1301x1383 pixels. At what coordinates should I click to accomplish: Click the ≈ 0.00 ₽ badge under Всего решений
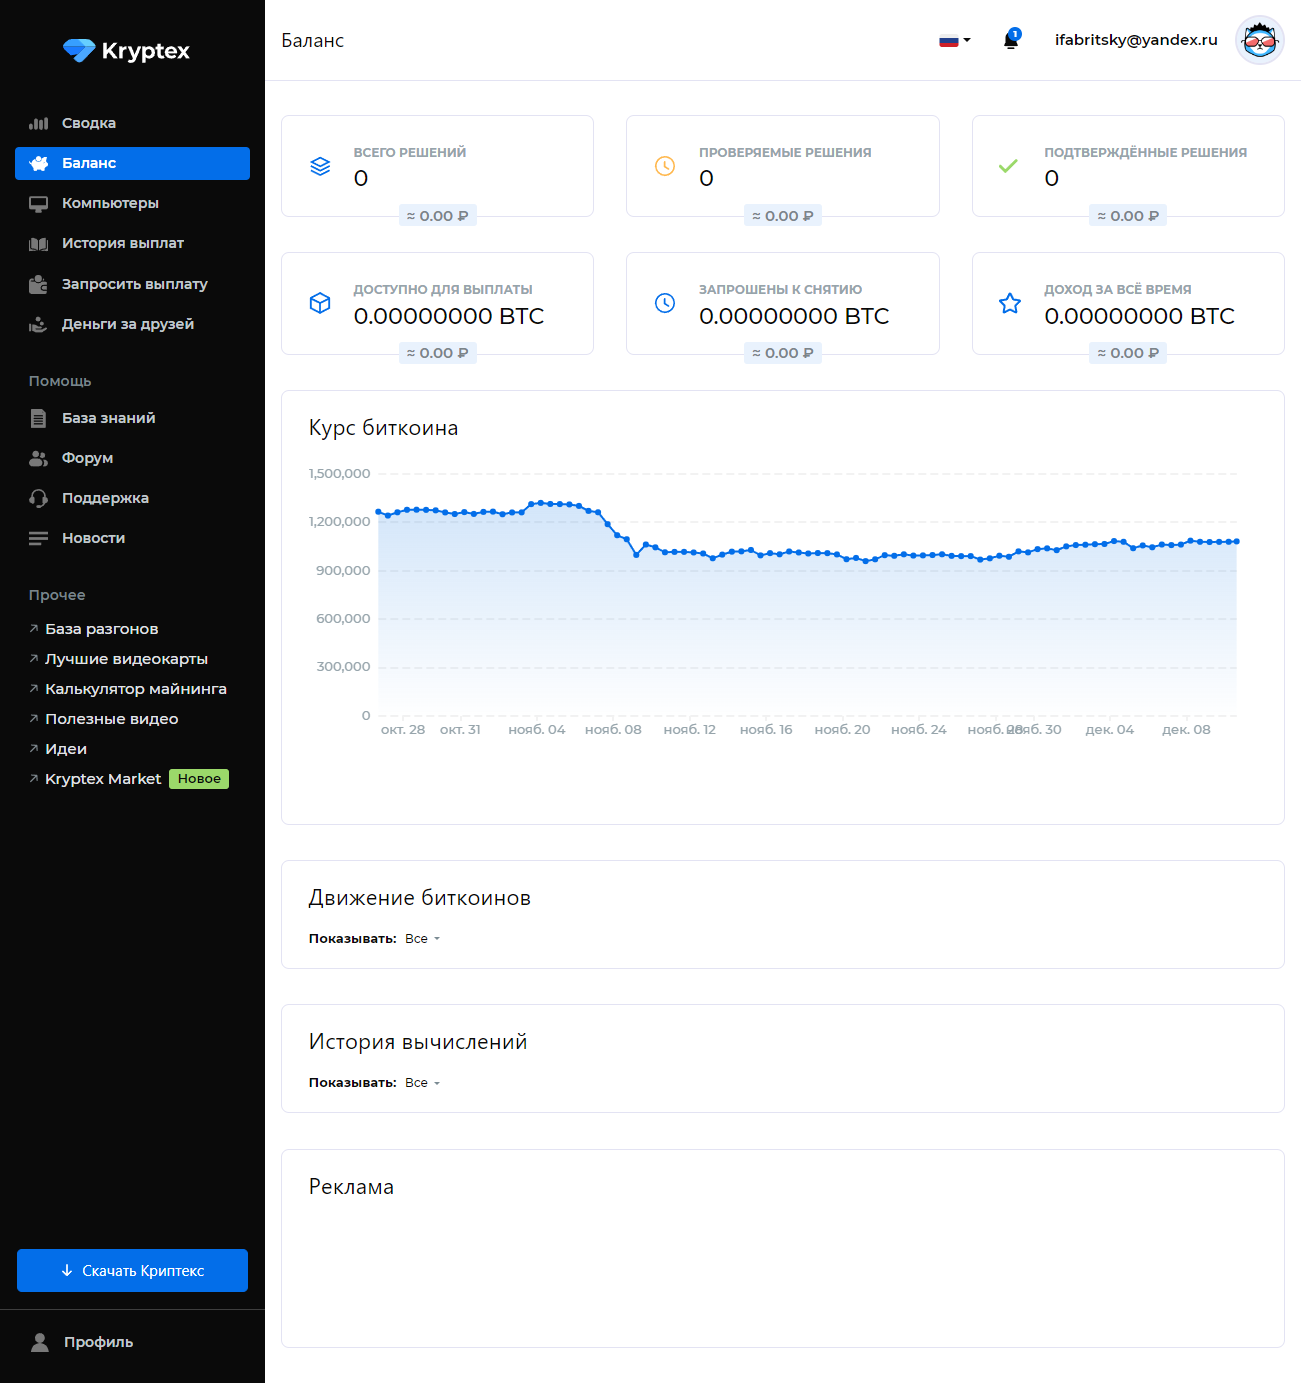pos(437,216)
